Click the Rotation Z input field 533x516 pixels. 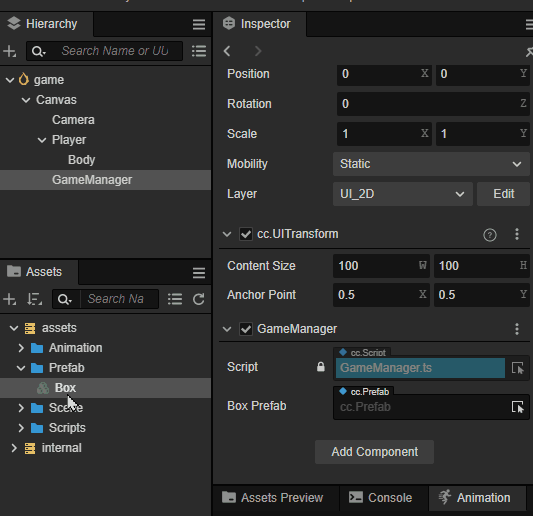click(x=433, y=104)
